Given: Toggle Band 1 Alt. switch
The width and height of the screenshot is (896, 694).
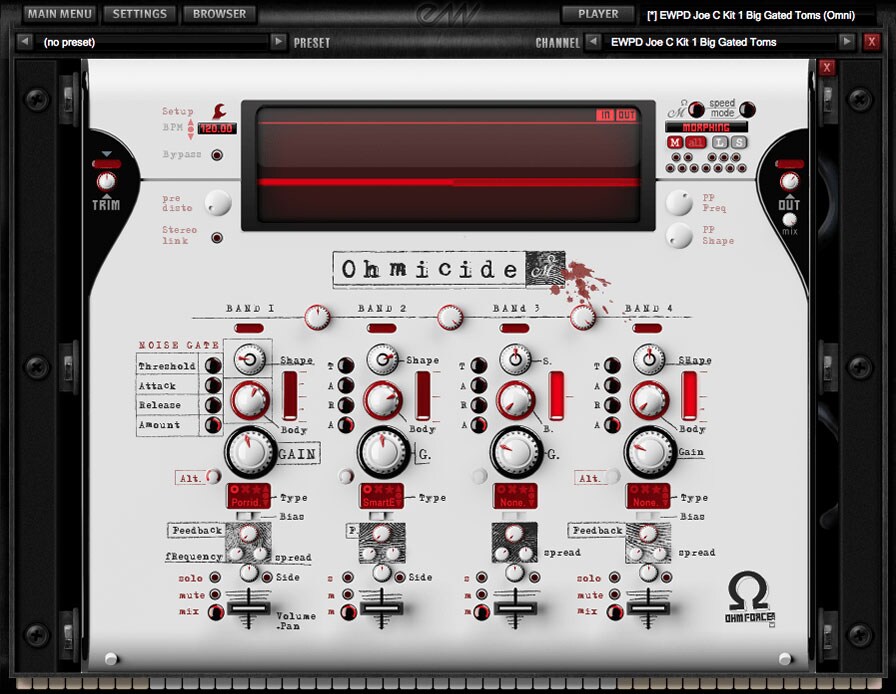Looking at the screenshot, I should 213,476.
